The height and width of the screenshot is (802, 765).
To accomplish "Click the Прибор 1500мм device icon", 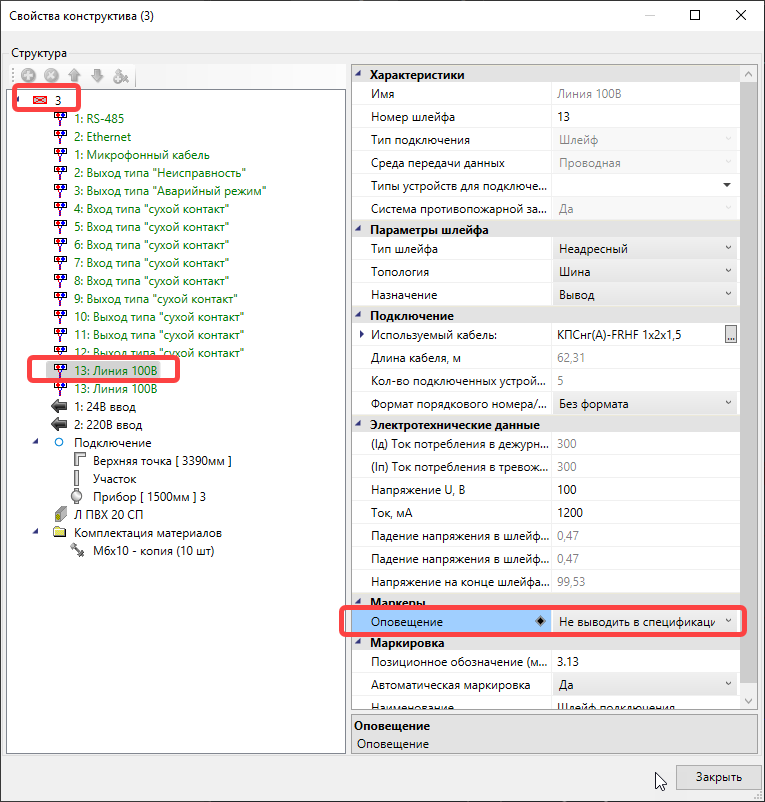I will (78, 497).
